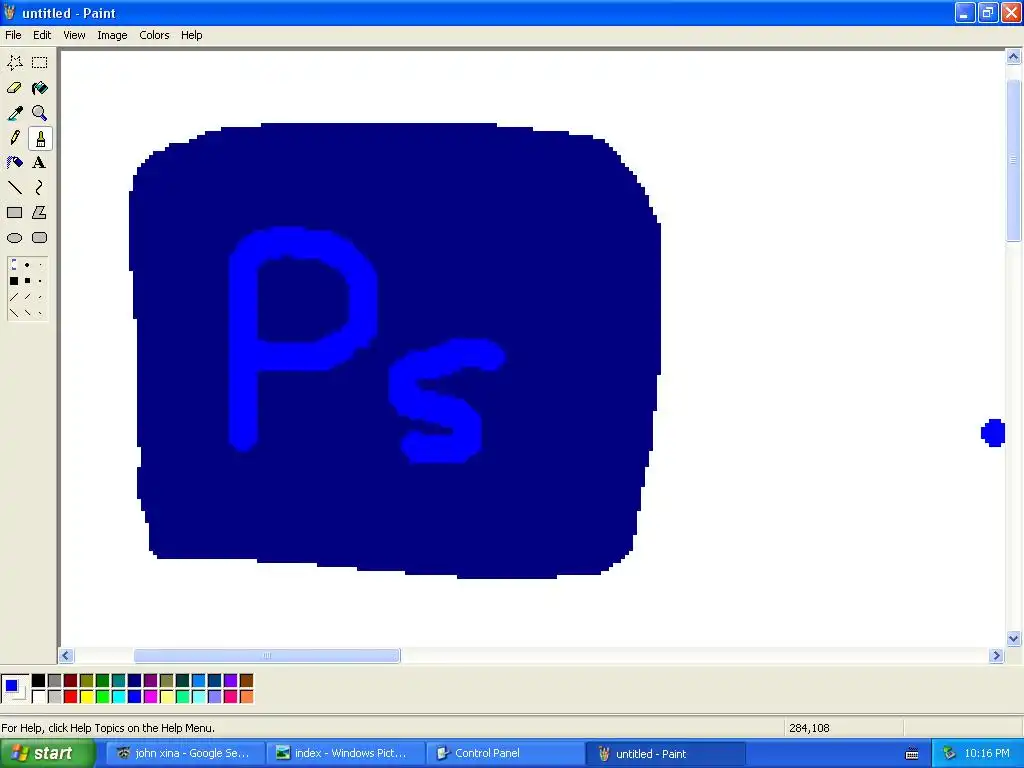Pick the medium backslash brush shape
1024x768 pixels.
coord(27,313)
